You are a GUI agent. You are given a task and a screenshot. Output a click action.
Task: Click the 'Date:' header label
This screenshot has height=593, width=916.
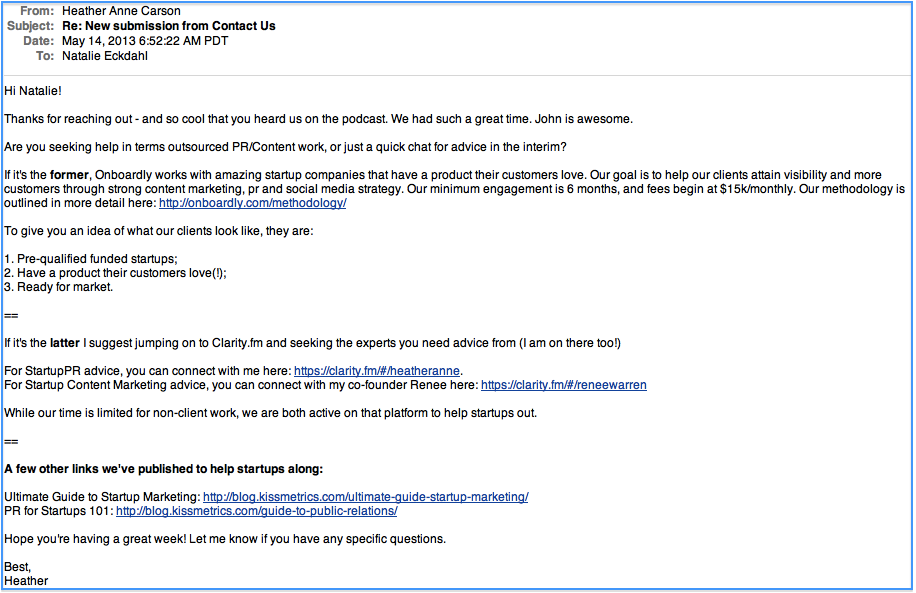(x=39, y=41)
